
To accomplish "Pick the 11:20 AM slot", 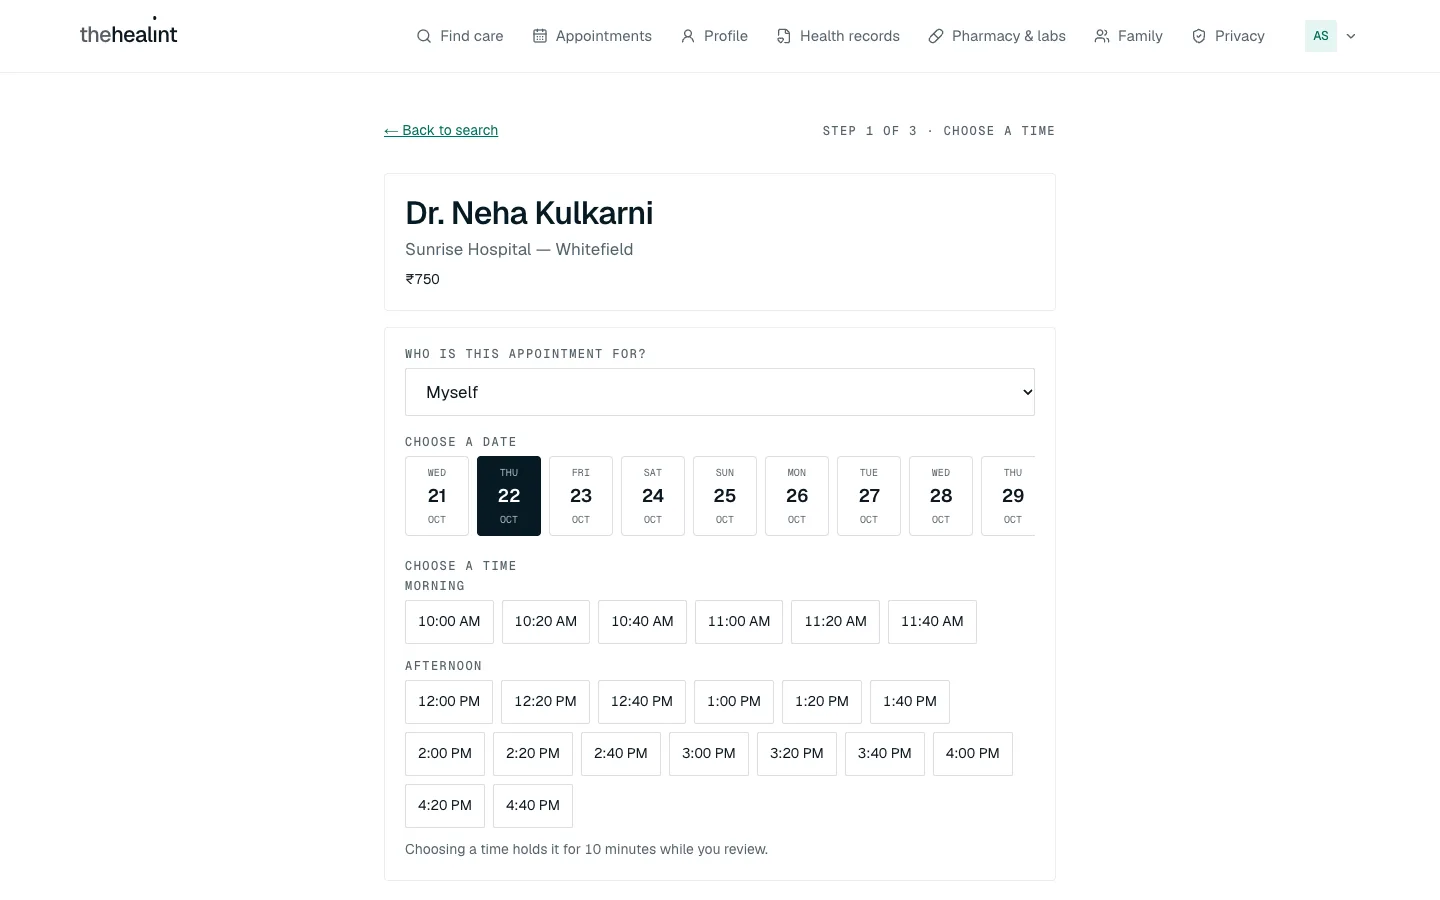I will click(836, 622).
